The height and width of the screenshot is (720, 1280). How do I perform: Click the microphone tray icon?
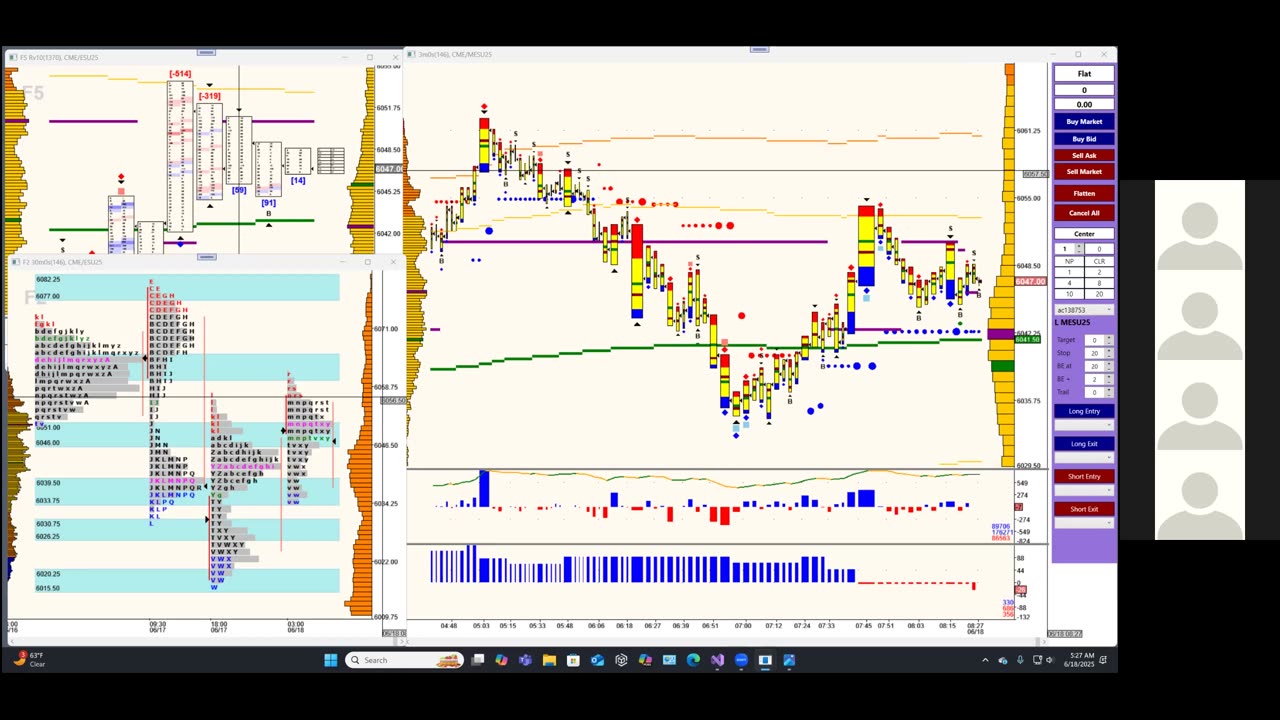(x=1020, y=660)
